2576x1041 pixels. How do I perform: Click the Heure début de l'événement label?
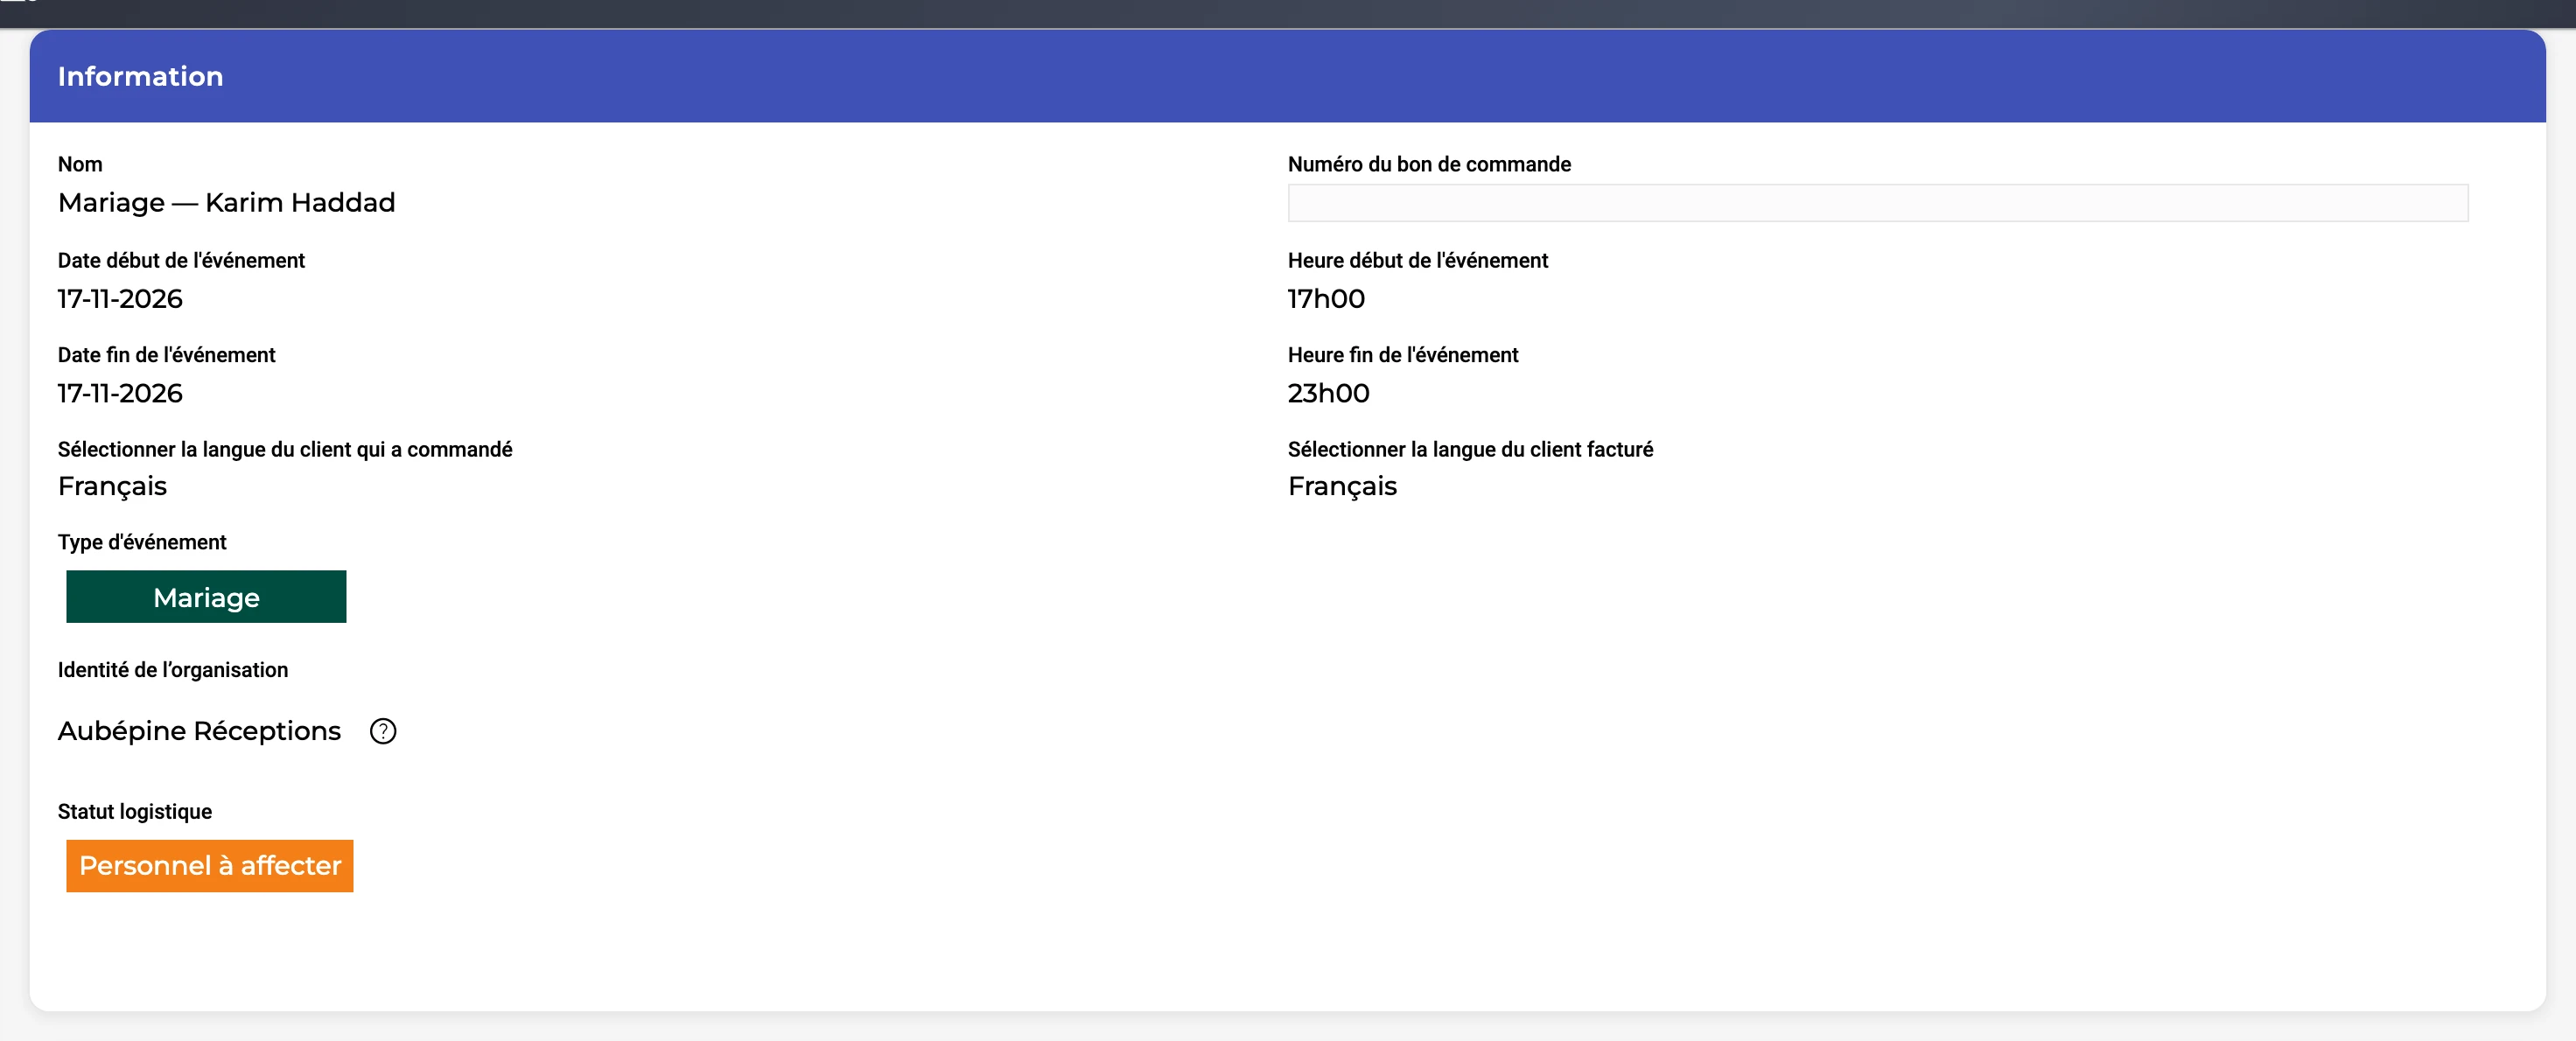pos(1418,260)
